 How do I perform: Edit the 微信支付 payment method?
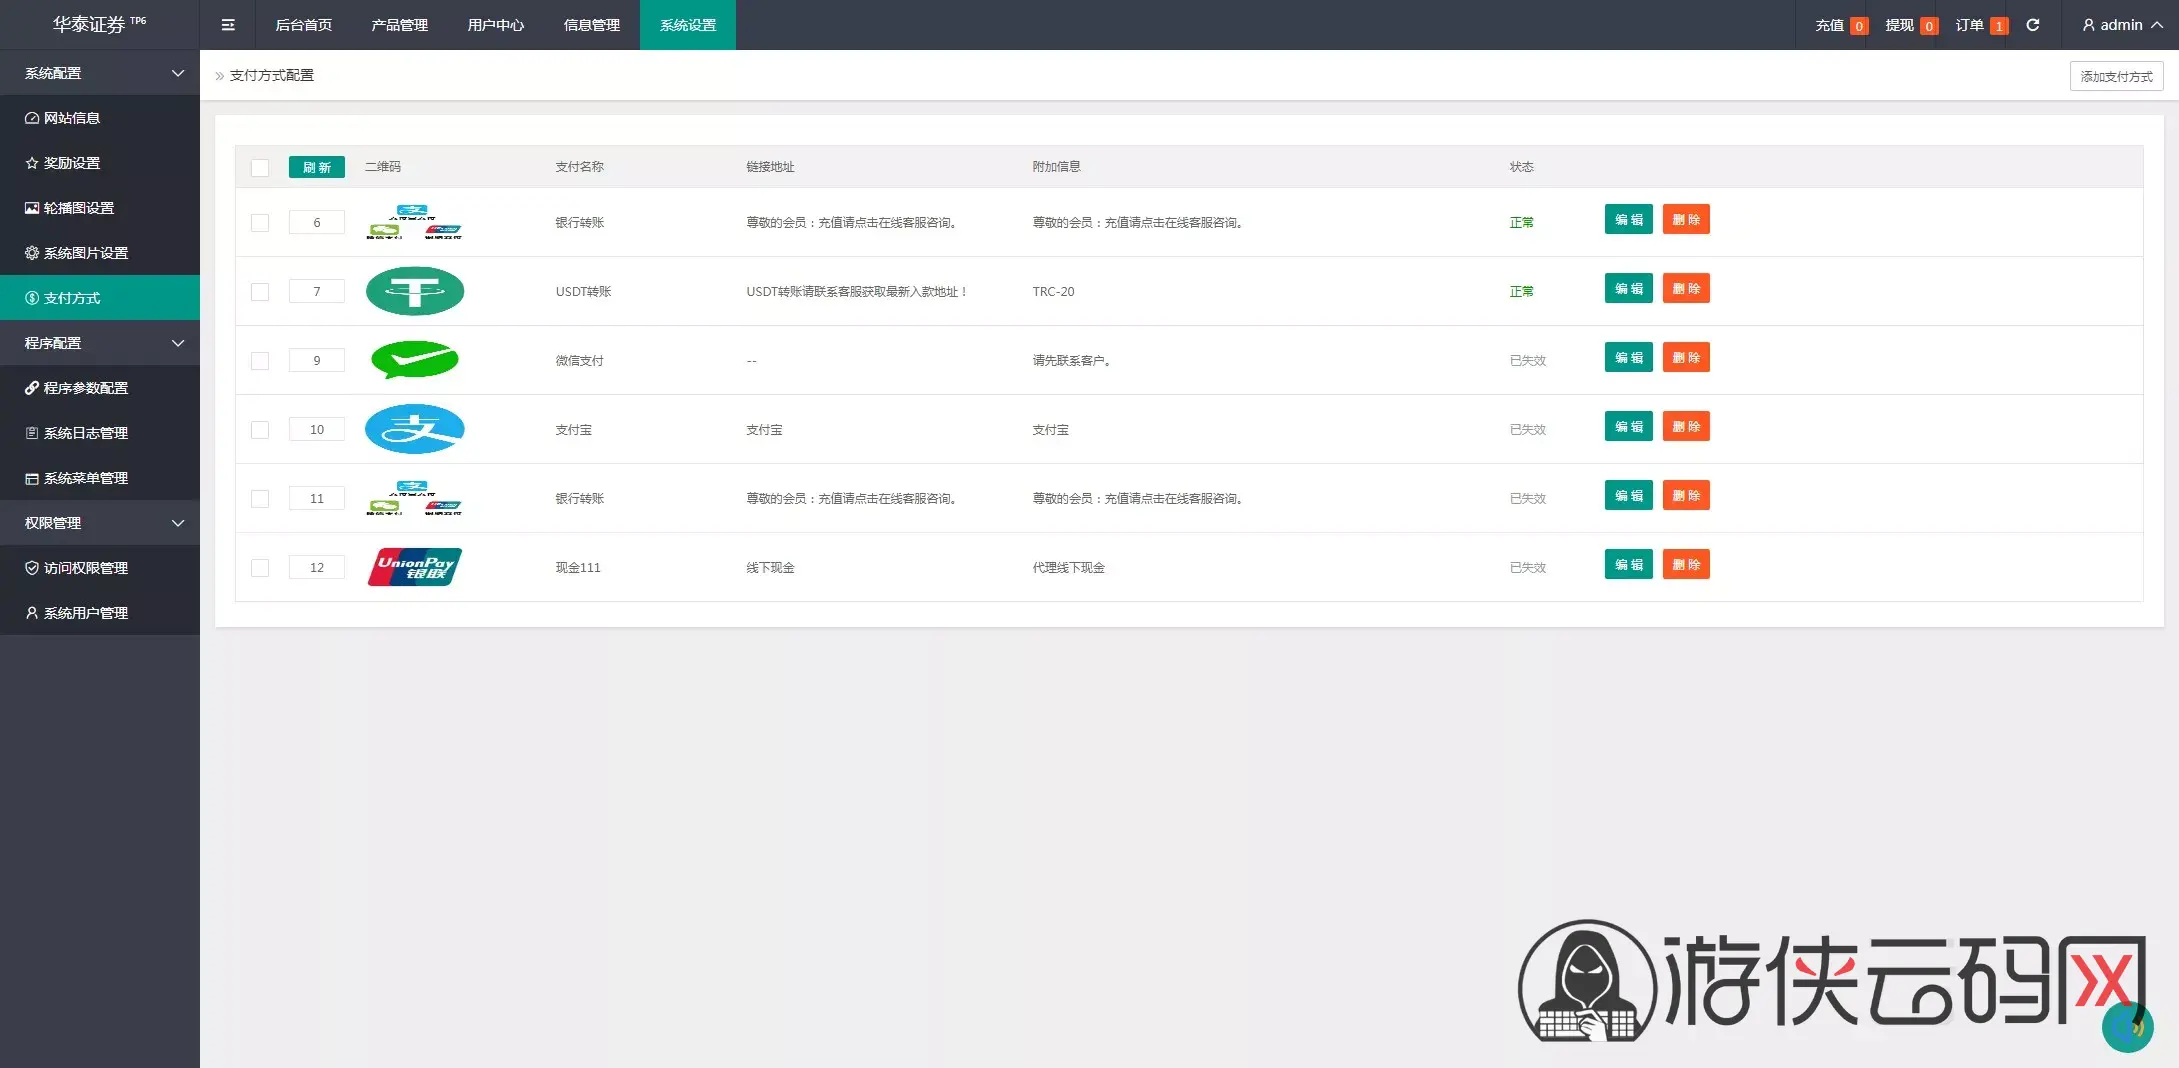coord(1629,357)
